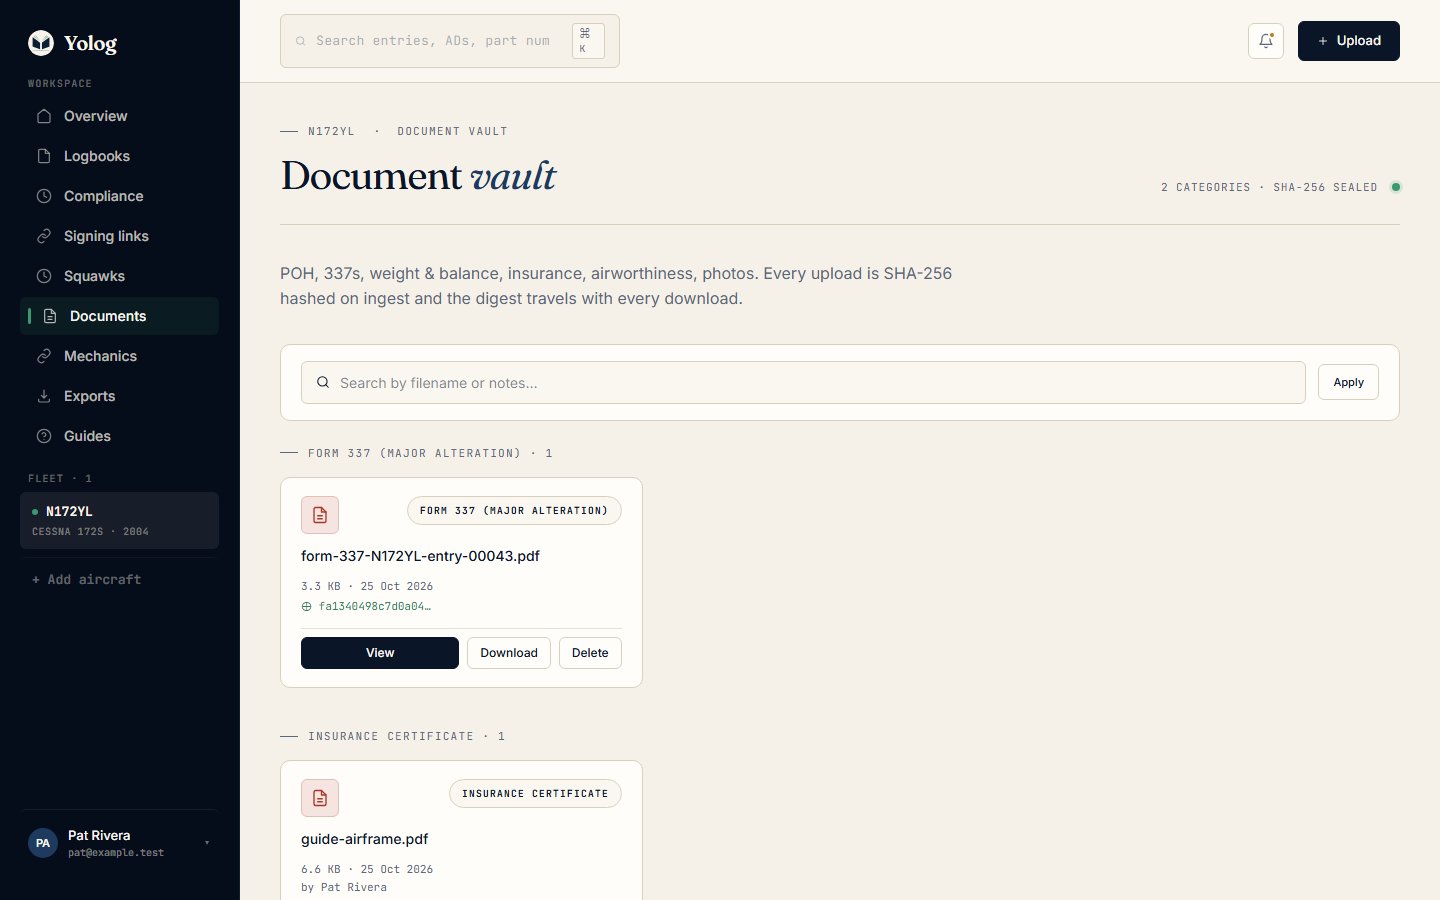Open the Mechanics page
1440x900 pixels.
119,356
